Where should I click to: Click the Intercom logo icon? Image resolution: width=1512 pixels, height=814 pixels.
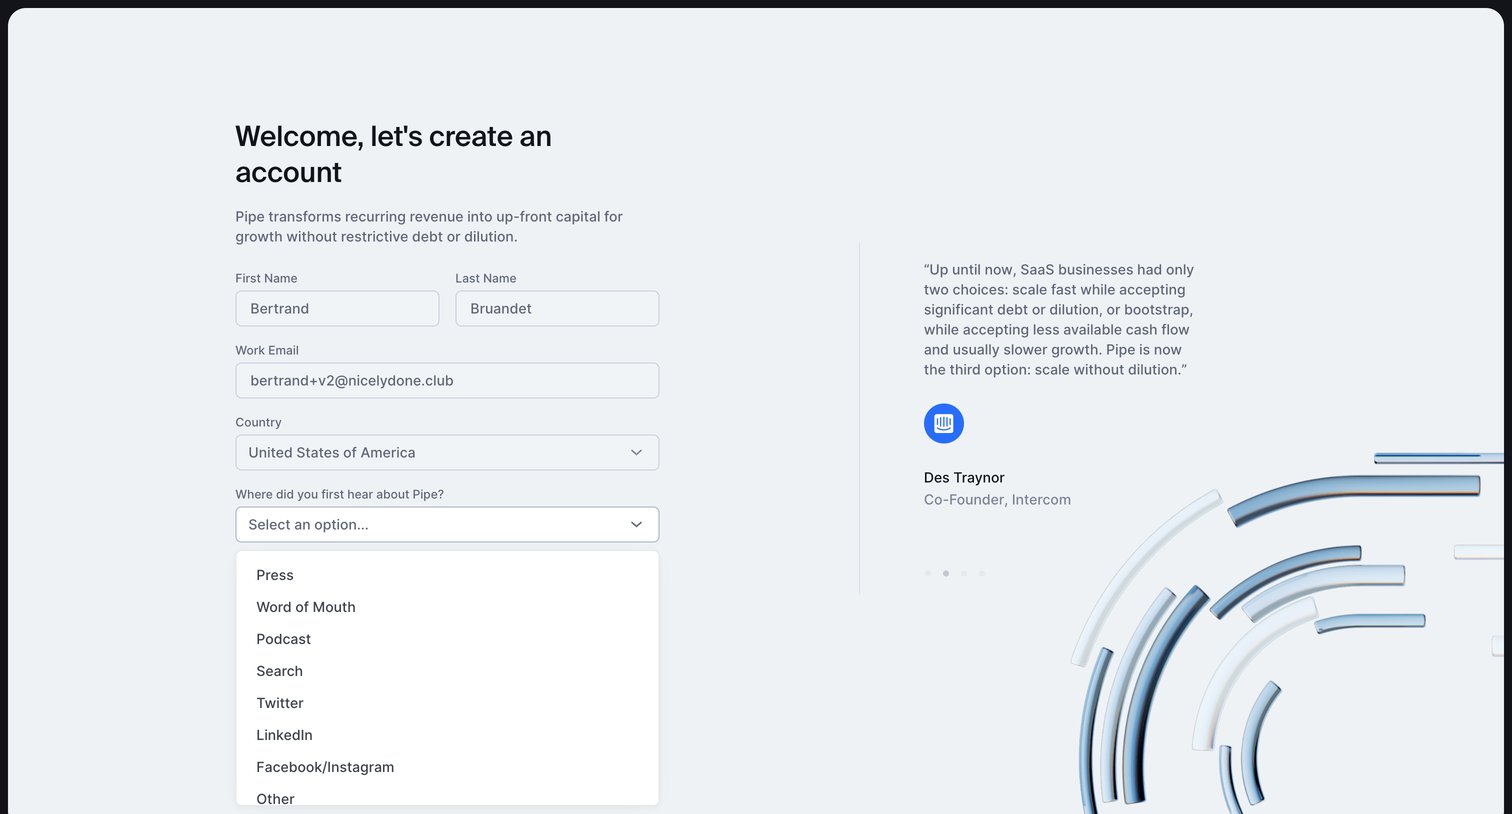(944, 424)
